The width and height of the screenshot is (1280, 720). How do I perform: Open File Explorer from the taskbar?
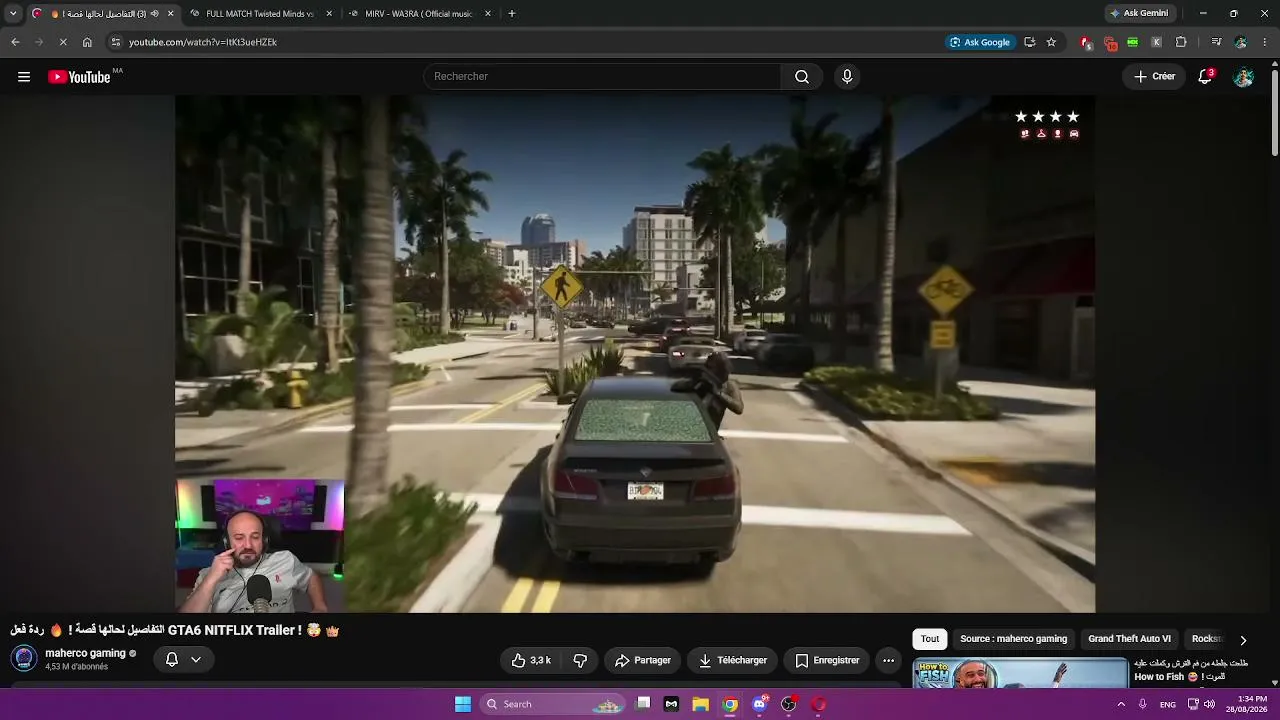(x=701, y=704)
